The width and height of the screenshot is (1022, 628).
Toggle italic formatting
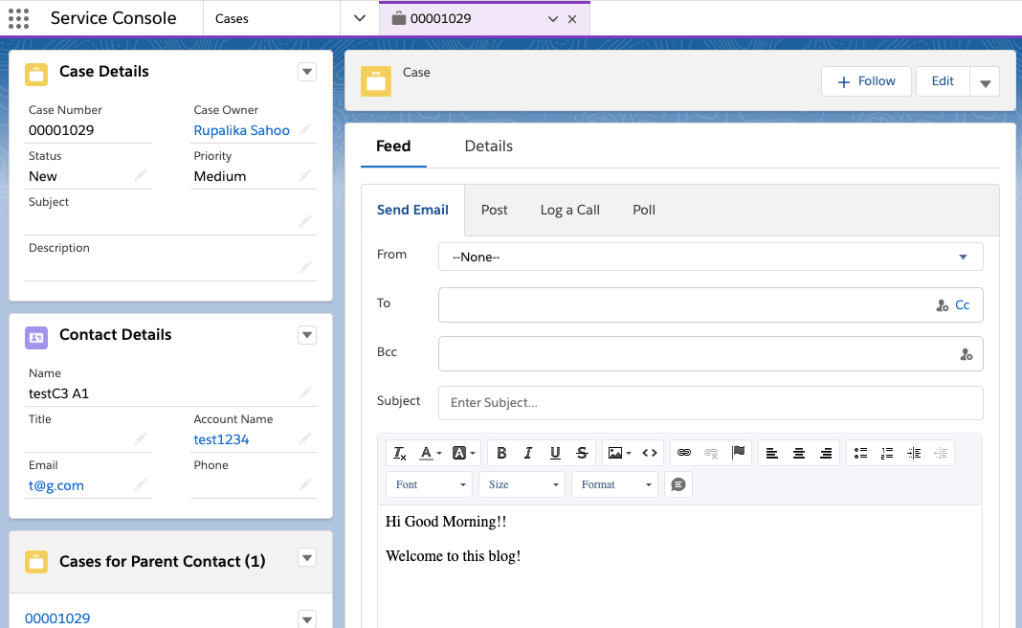[x=529, y=453]
